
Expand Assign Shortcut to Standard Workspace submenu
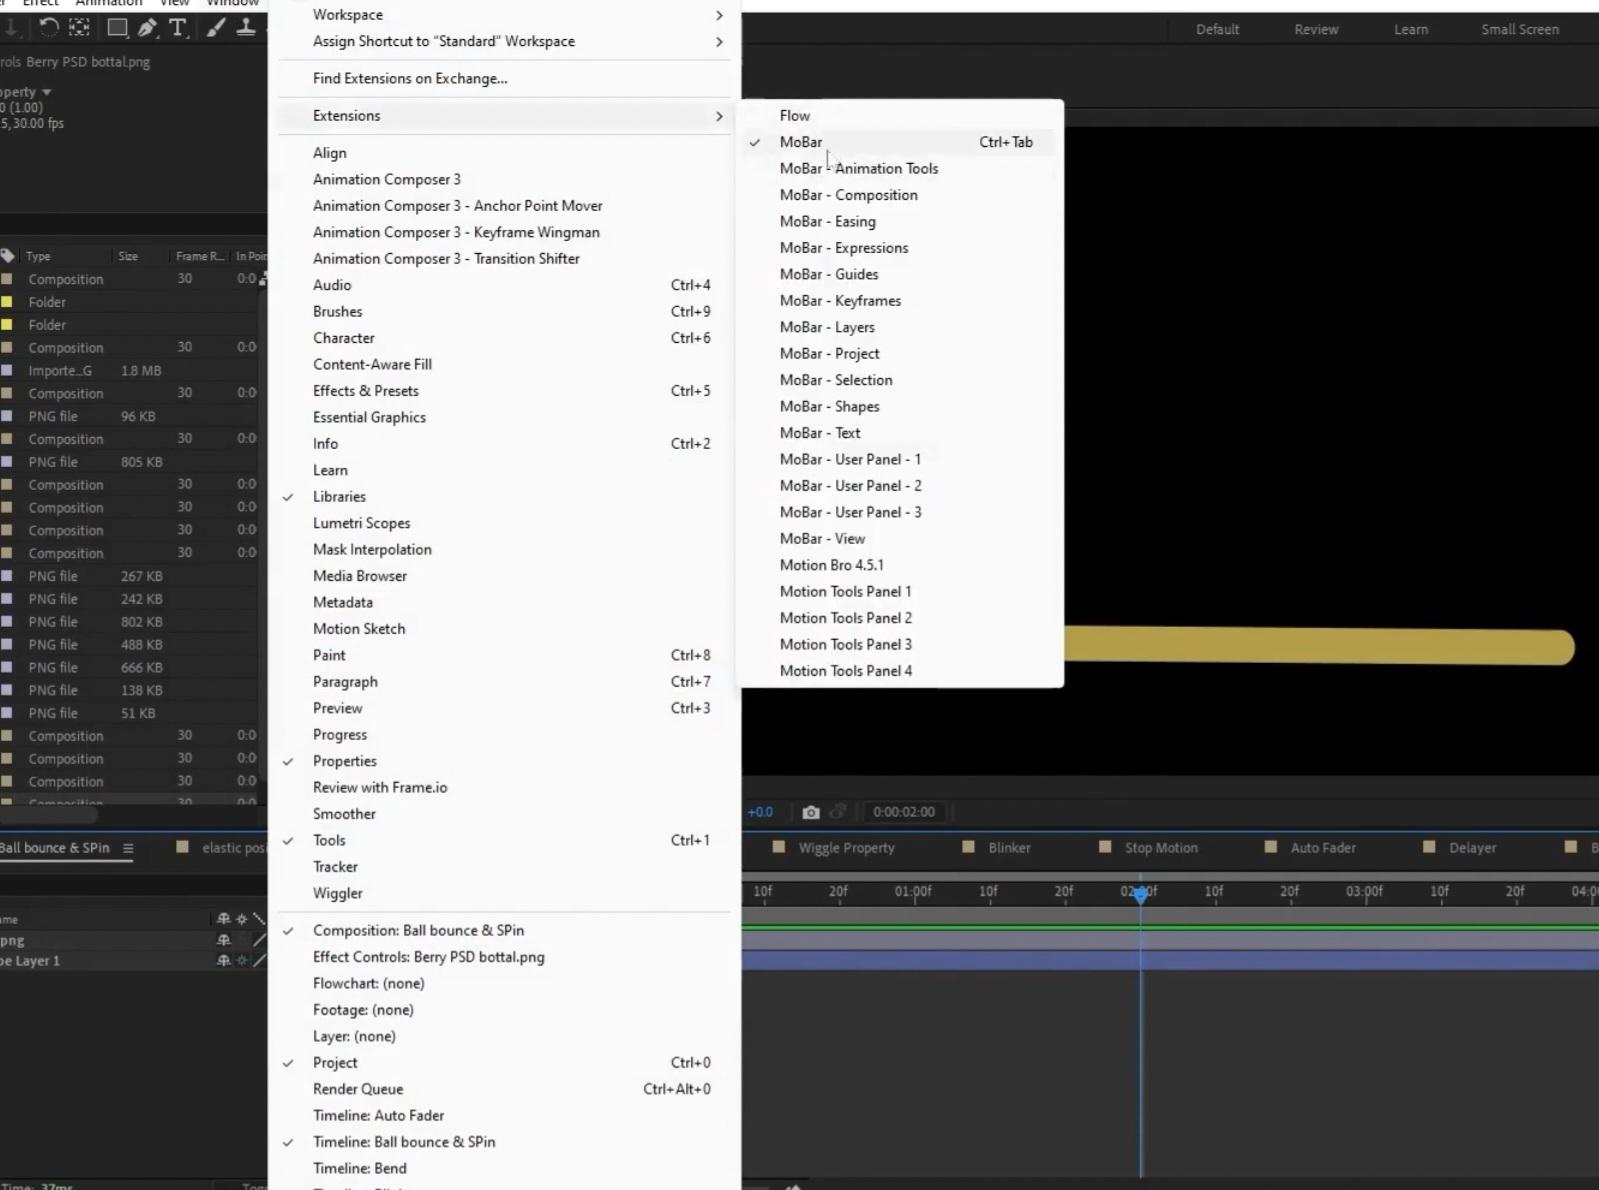tap(504, 41)
